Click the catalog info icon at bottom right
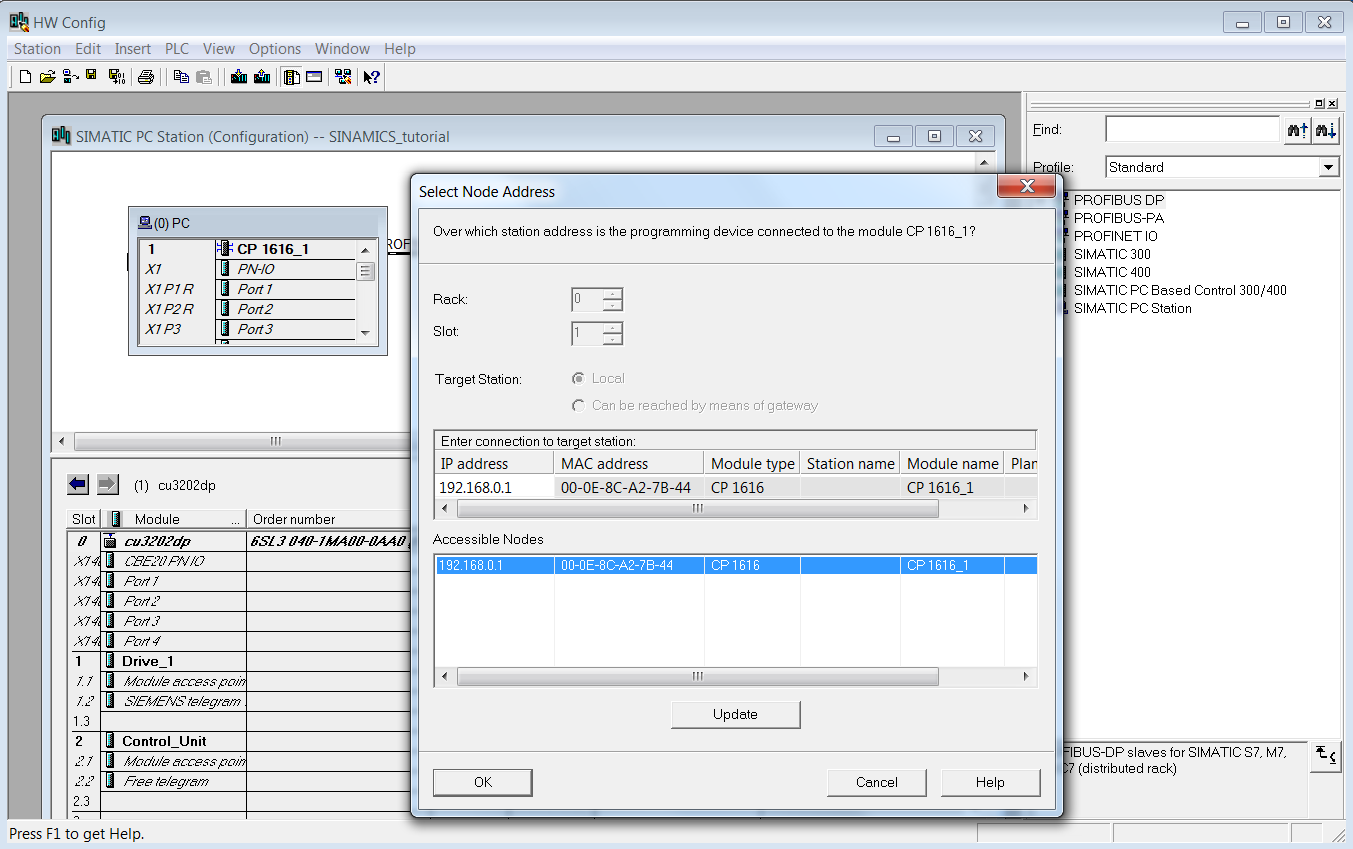 click(1326, 755)
